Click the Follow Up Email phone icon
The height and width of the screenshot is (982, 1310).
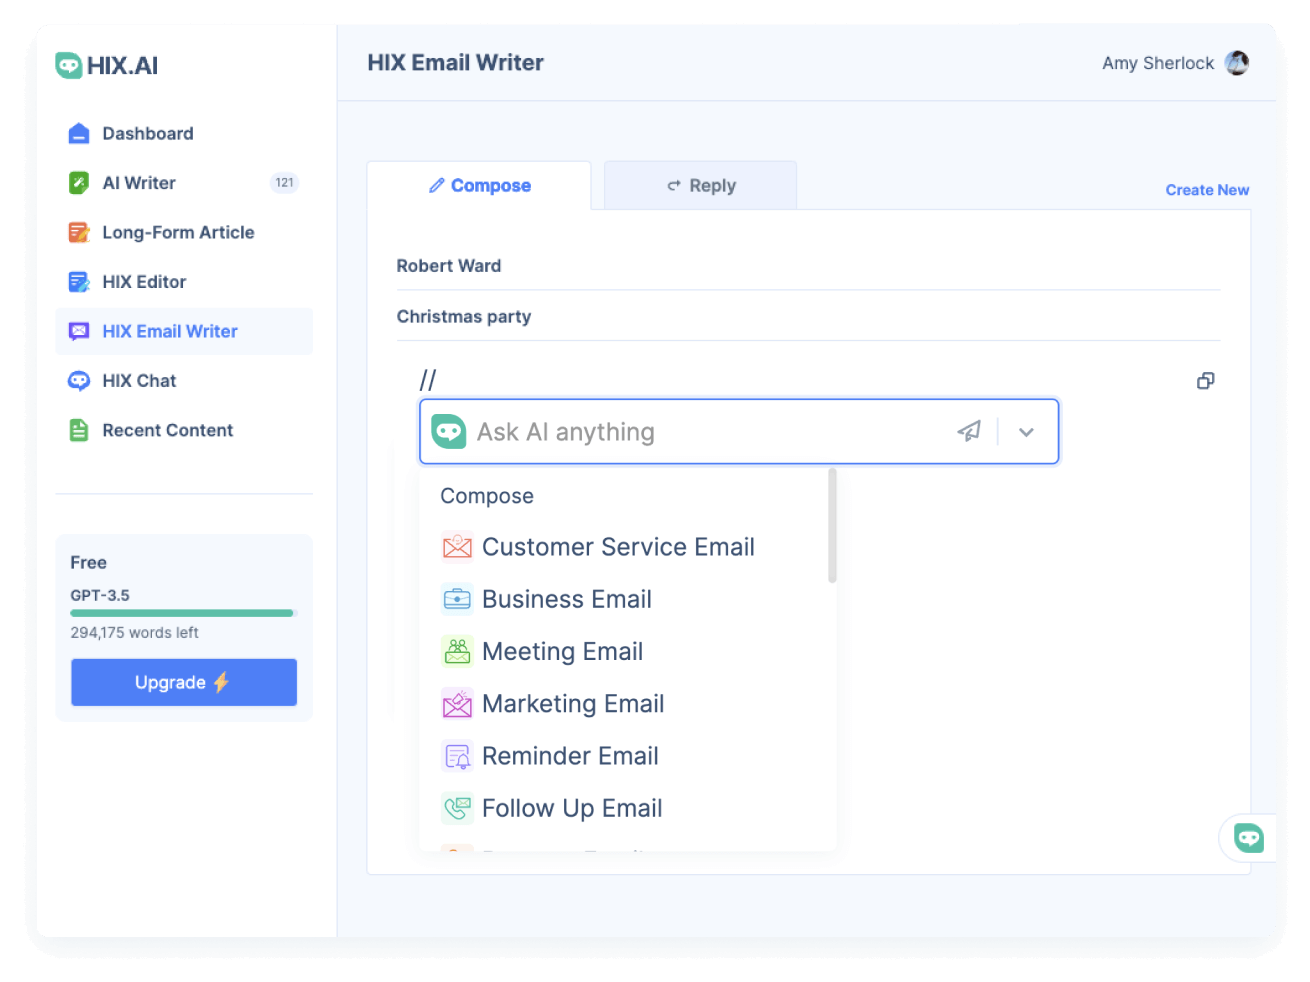457,808
